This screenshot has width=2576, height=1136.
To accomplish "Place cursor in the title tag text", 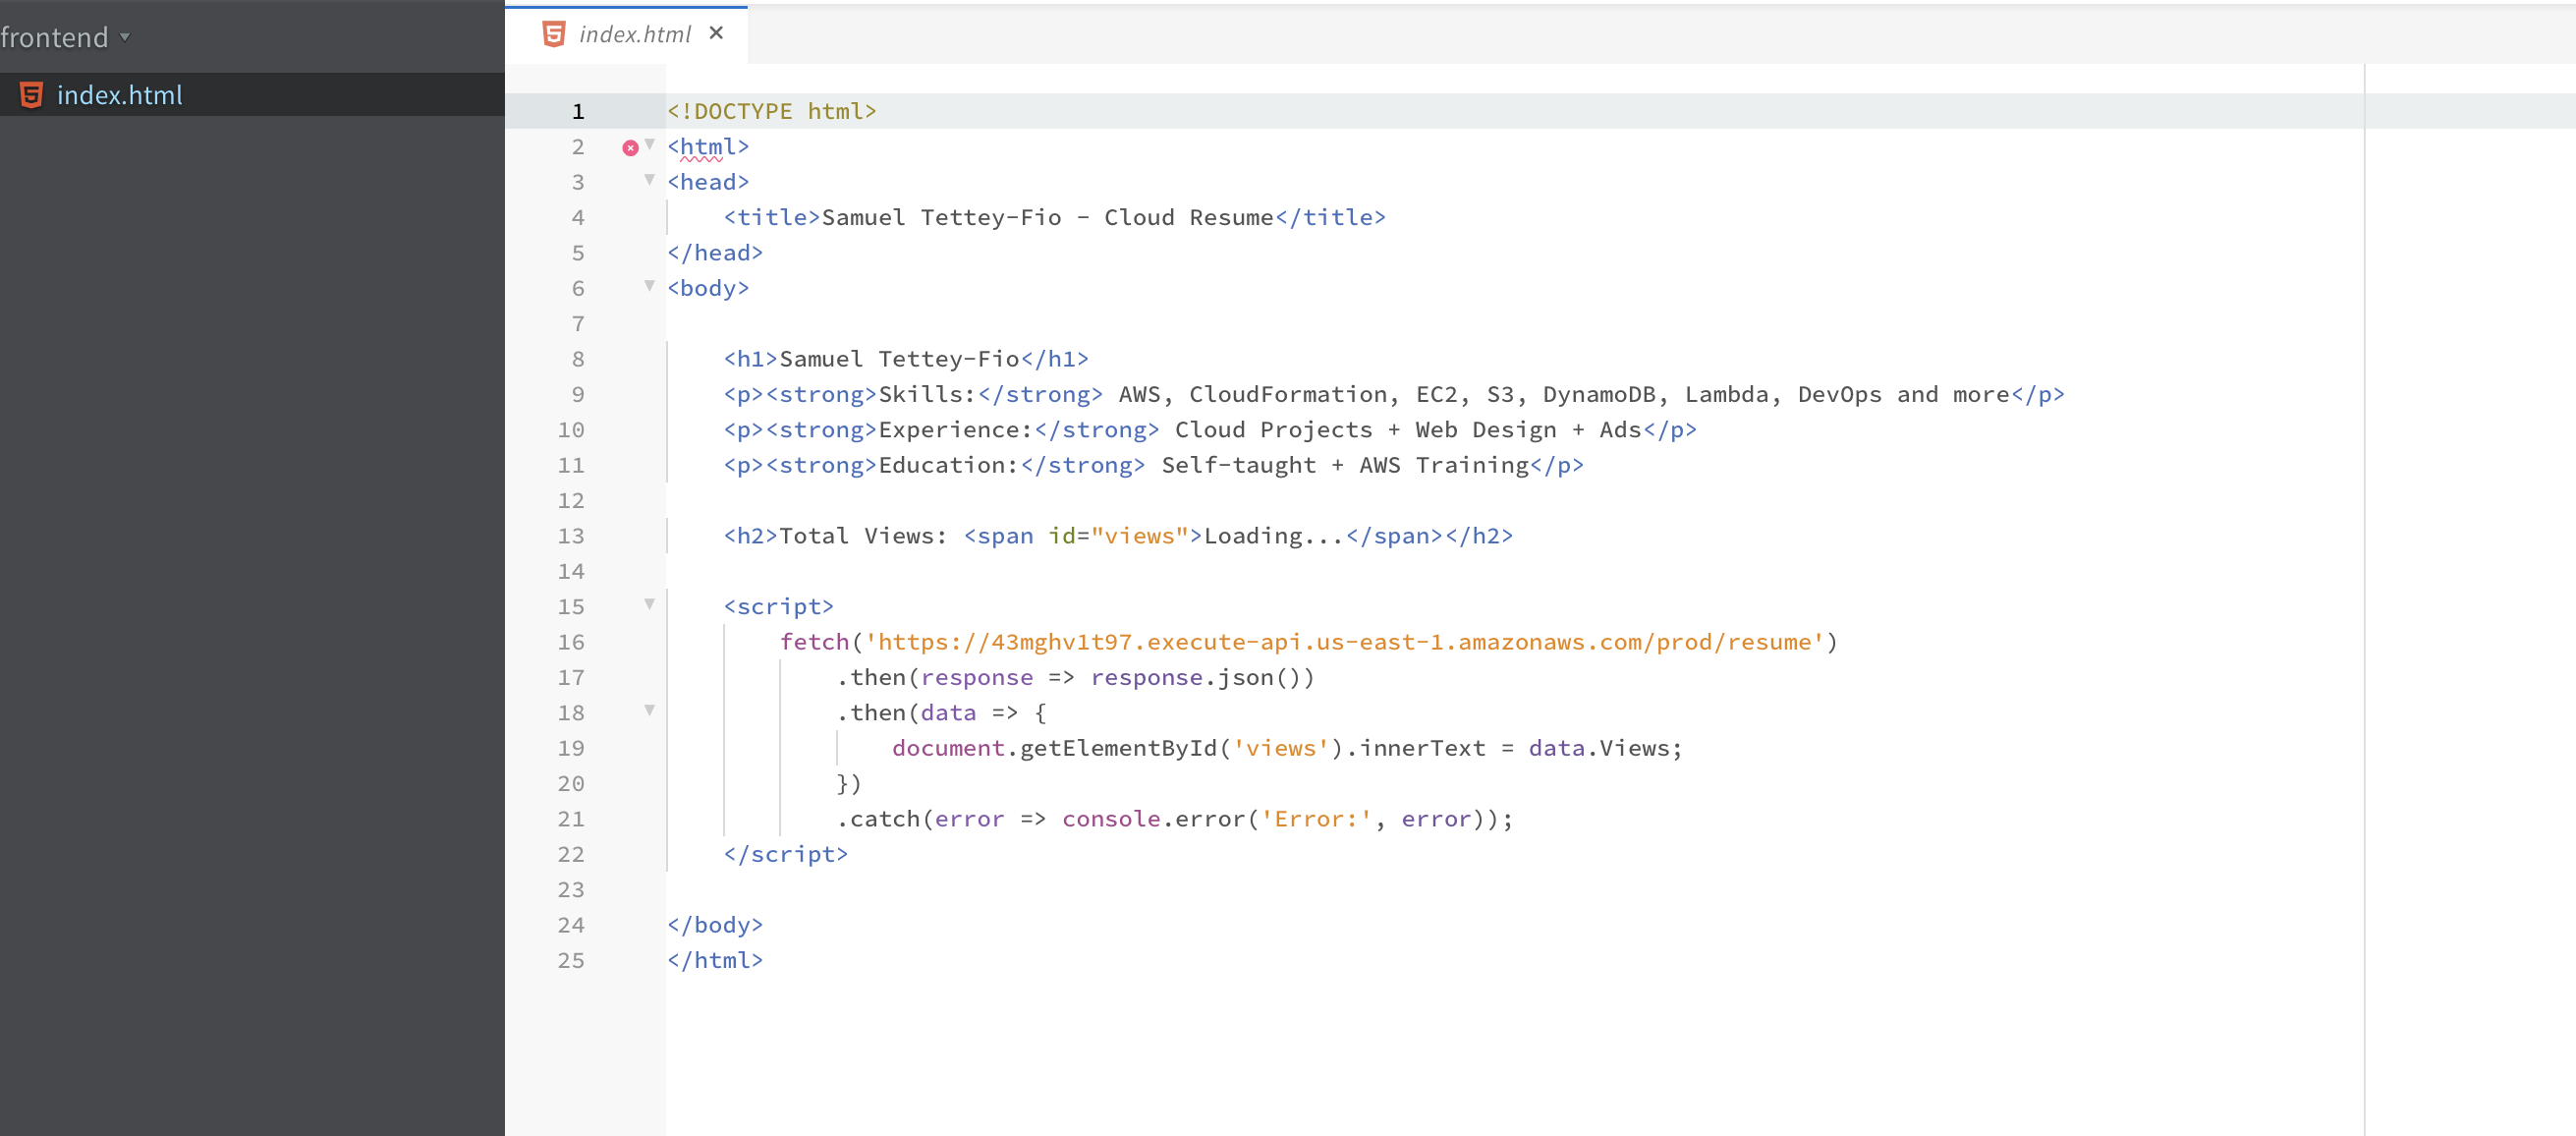I will tap(1046, 218).
